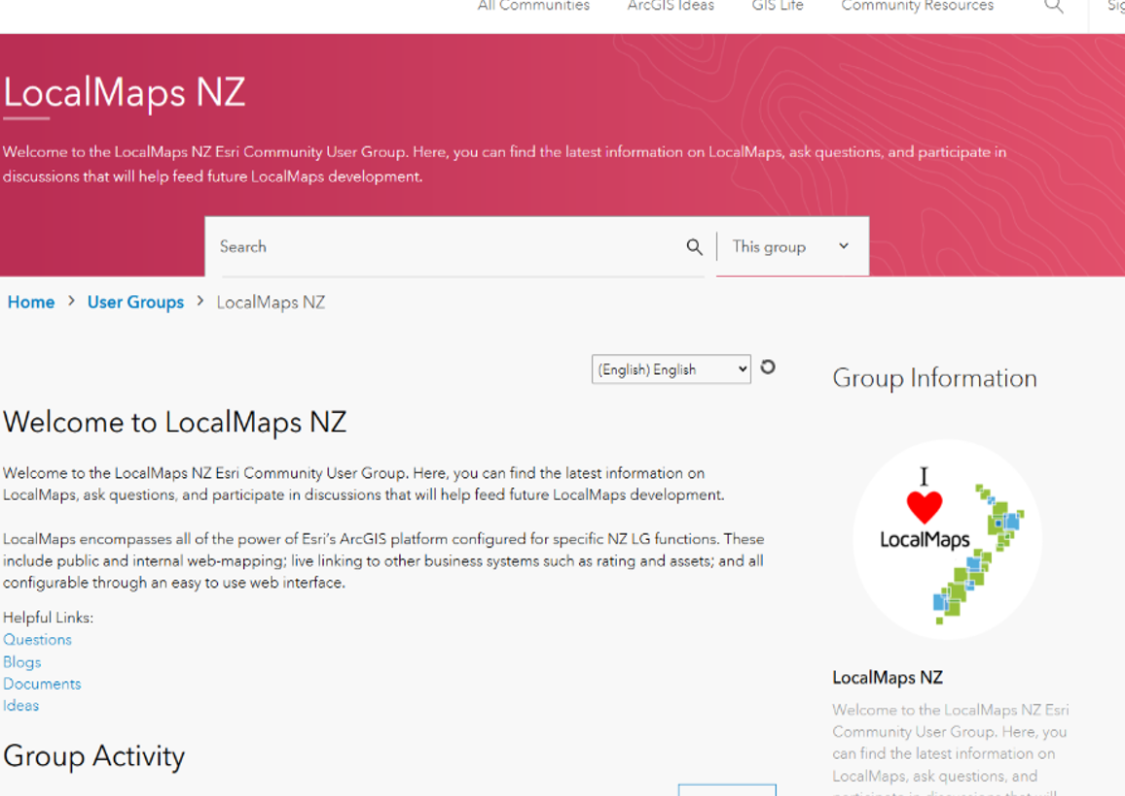The height and width of the screenshot is (796, 1125).
Task: Click the 'Helpful Links:' label
Action: pos(48,617)
